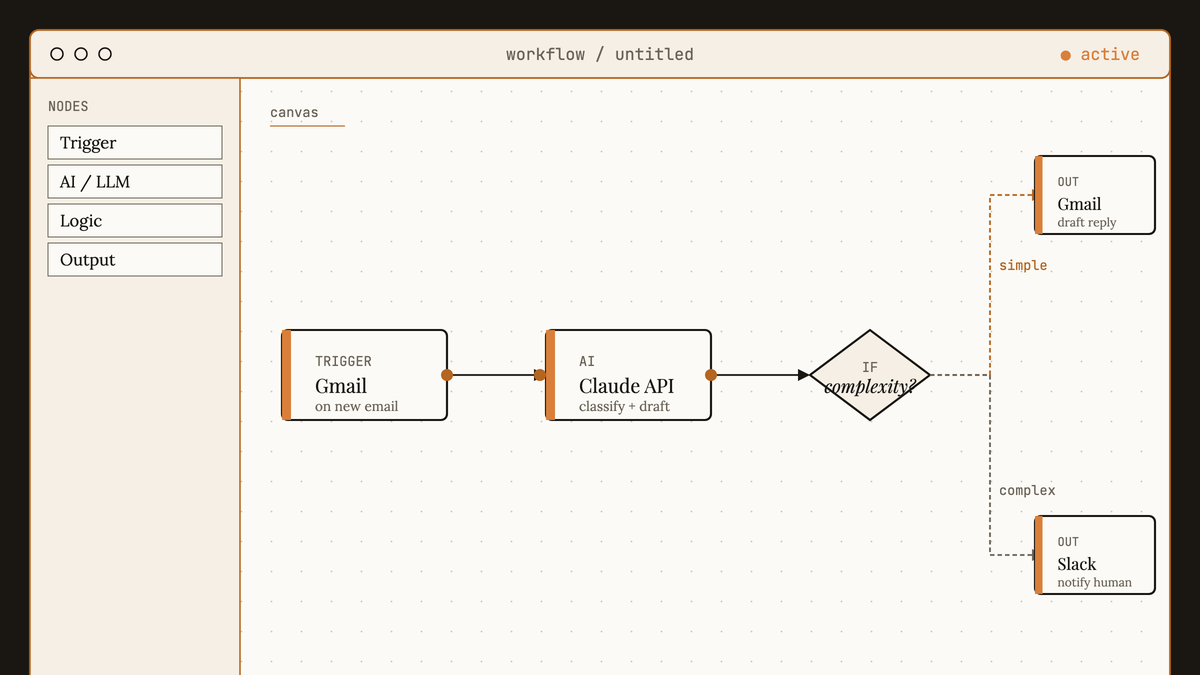
Task: Click the workflow / untitled title
Action: tap(600, 55)
